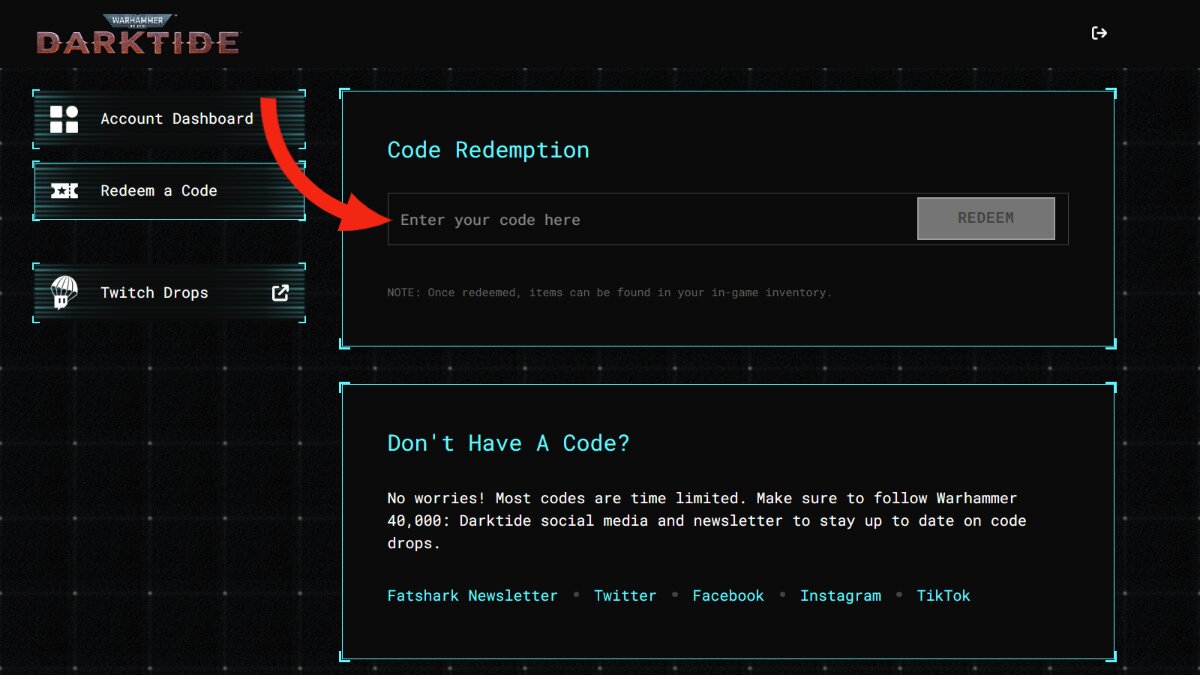The image size is (1200, 675).
Task: Go to the Facebook link
Action: click(x=728, y=596)
